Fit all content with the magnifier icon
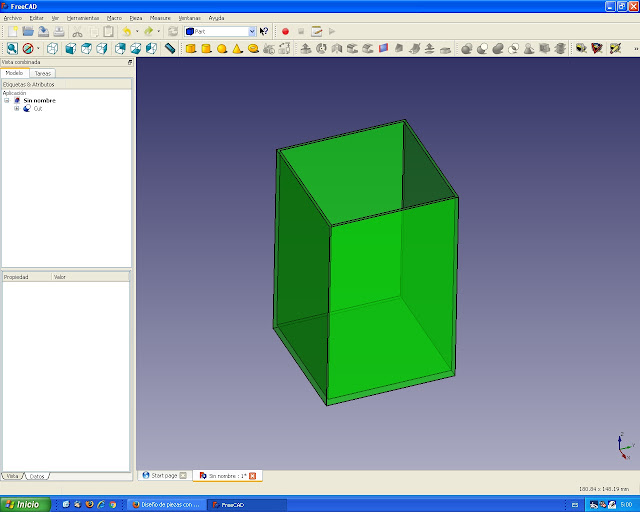This screenshot has width=640, height=512. pos(12,49)
